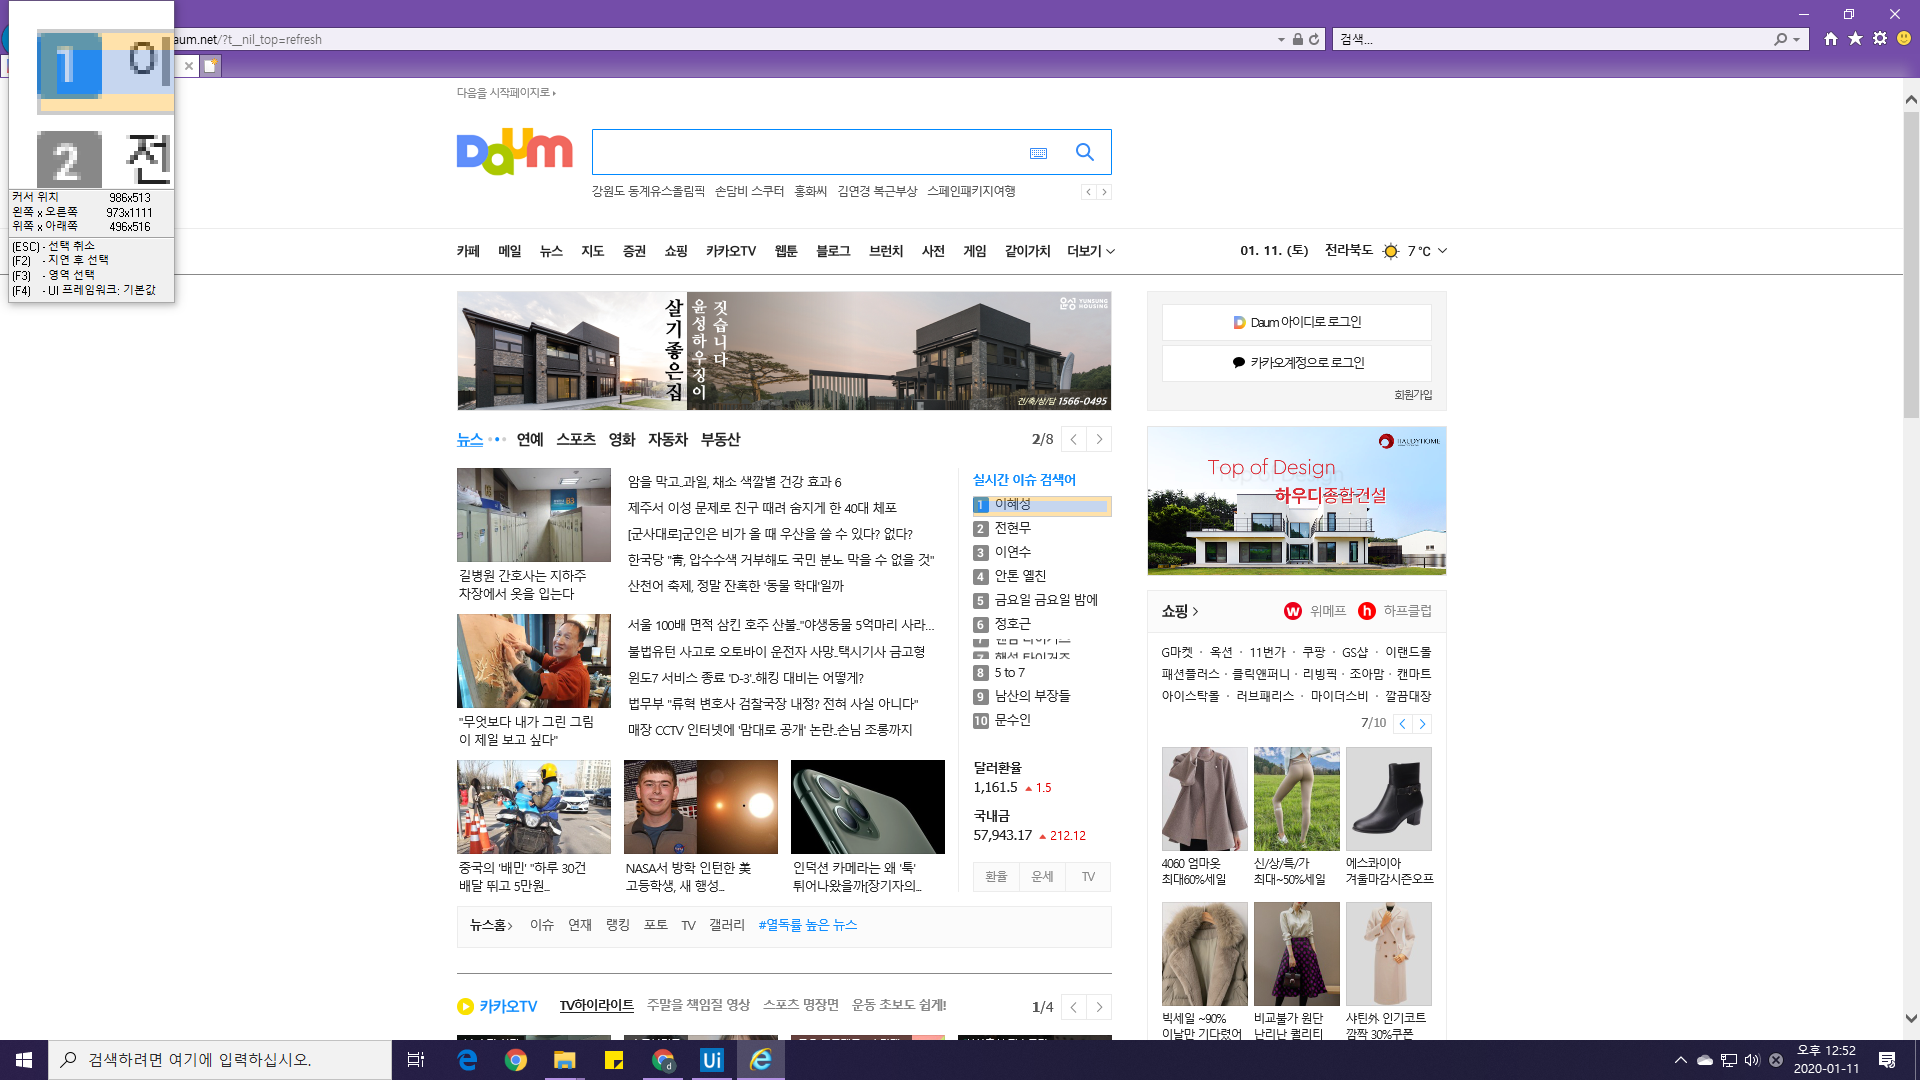
Task: Click 카카오계정으로 로그인 button
Action: tap(1296, 363)
